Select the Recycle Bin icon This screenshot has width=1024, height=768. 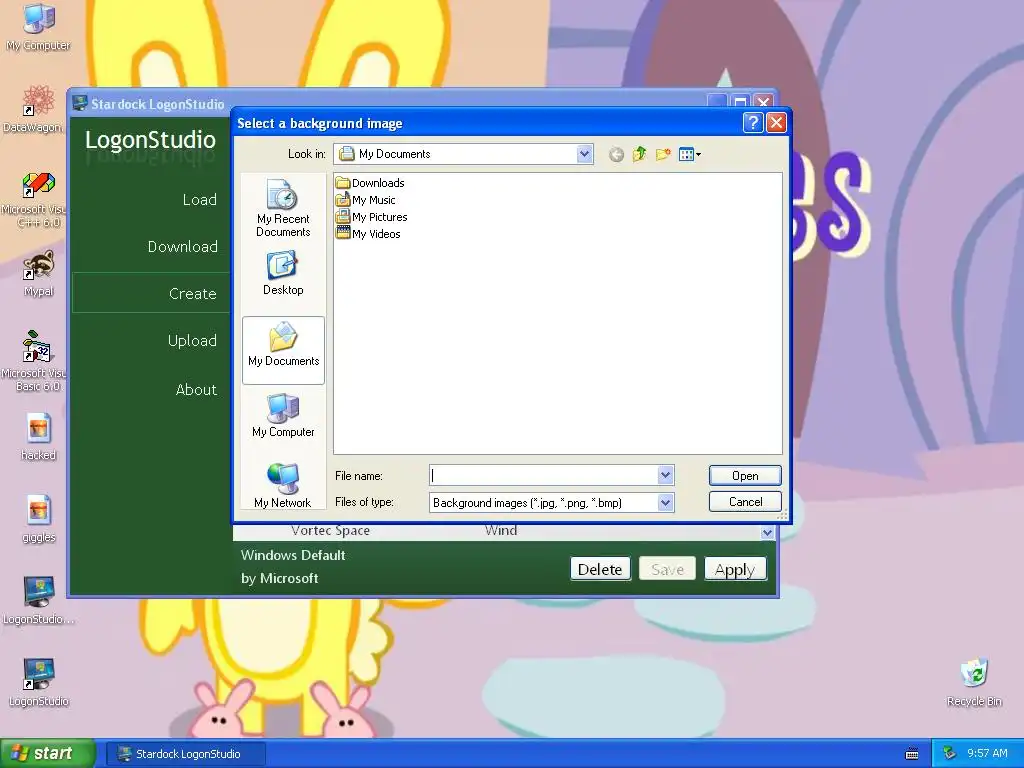974,682
